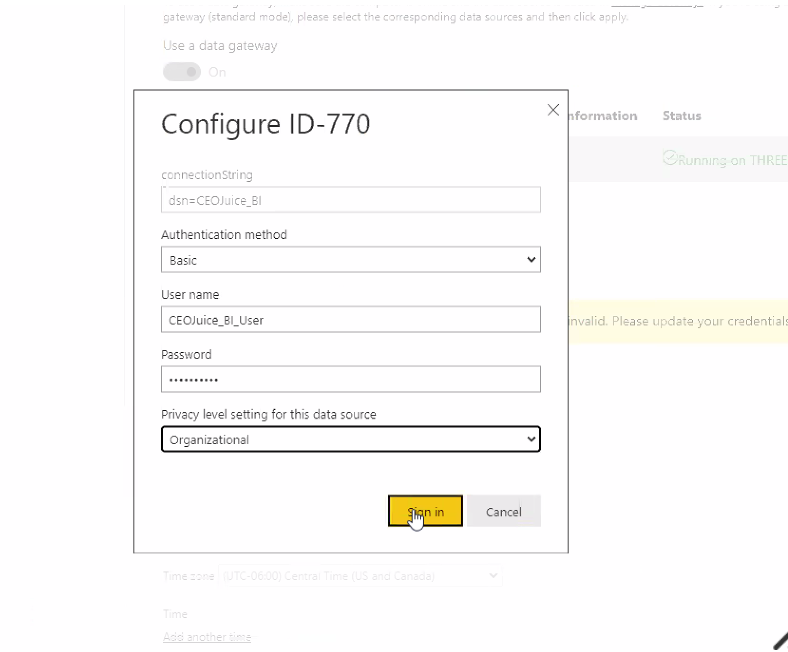Click the User name label
Image resolution: width=788 pixels, height=652 pixels.
click(190, 295)
